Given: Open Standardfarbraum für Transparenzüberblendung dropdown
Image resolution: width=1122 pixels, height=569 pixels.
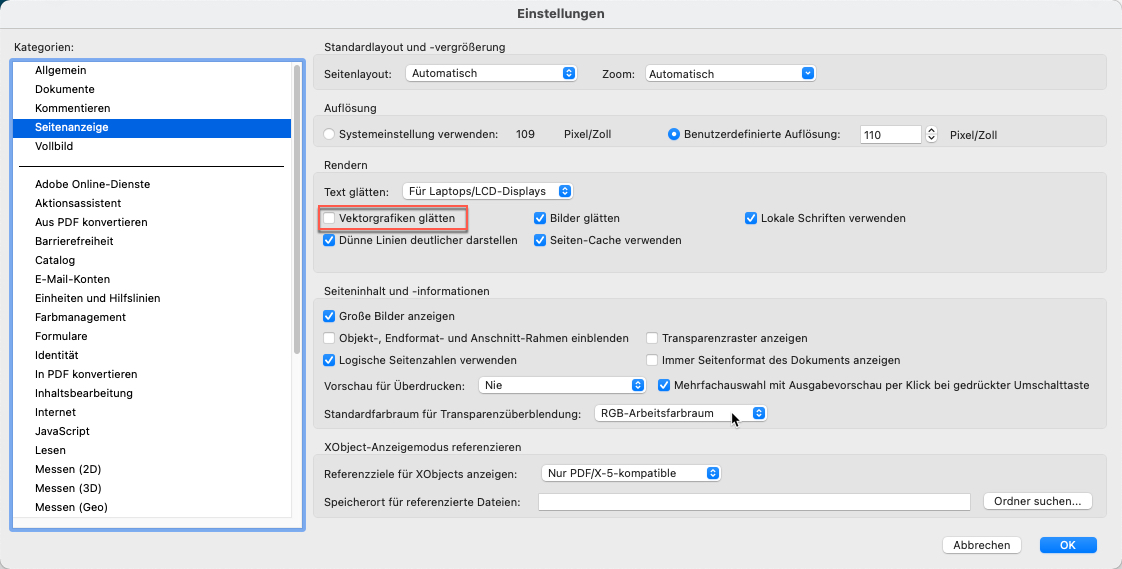Looking at the screenshot, I should coord(680,414).
